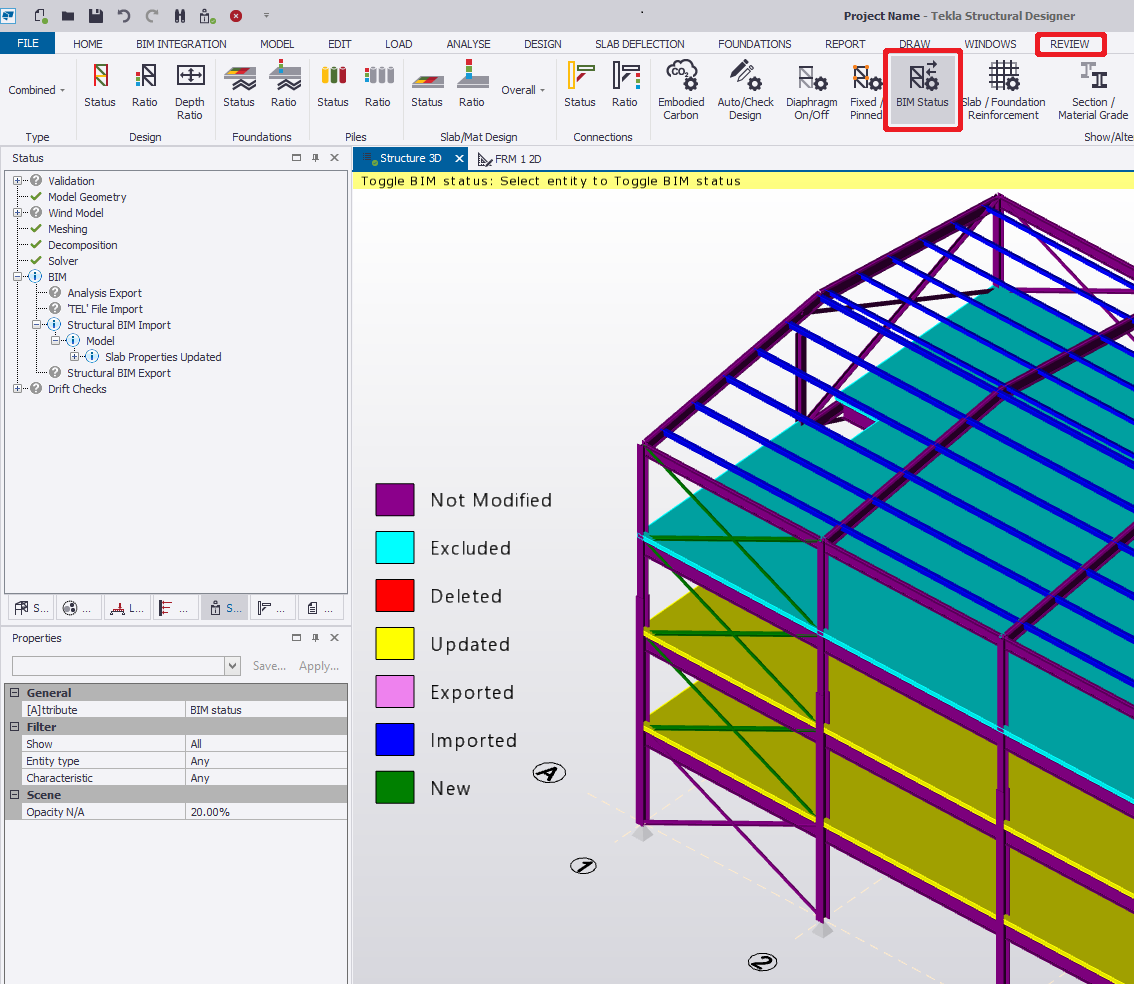Select Structural BIM Export tree item
This screenshot has width=1134, height=984.
(x=119, y=373)
